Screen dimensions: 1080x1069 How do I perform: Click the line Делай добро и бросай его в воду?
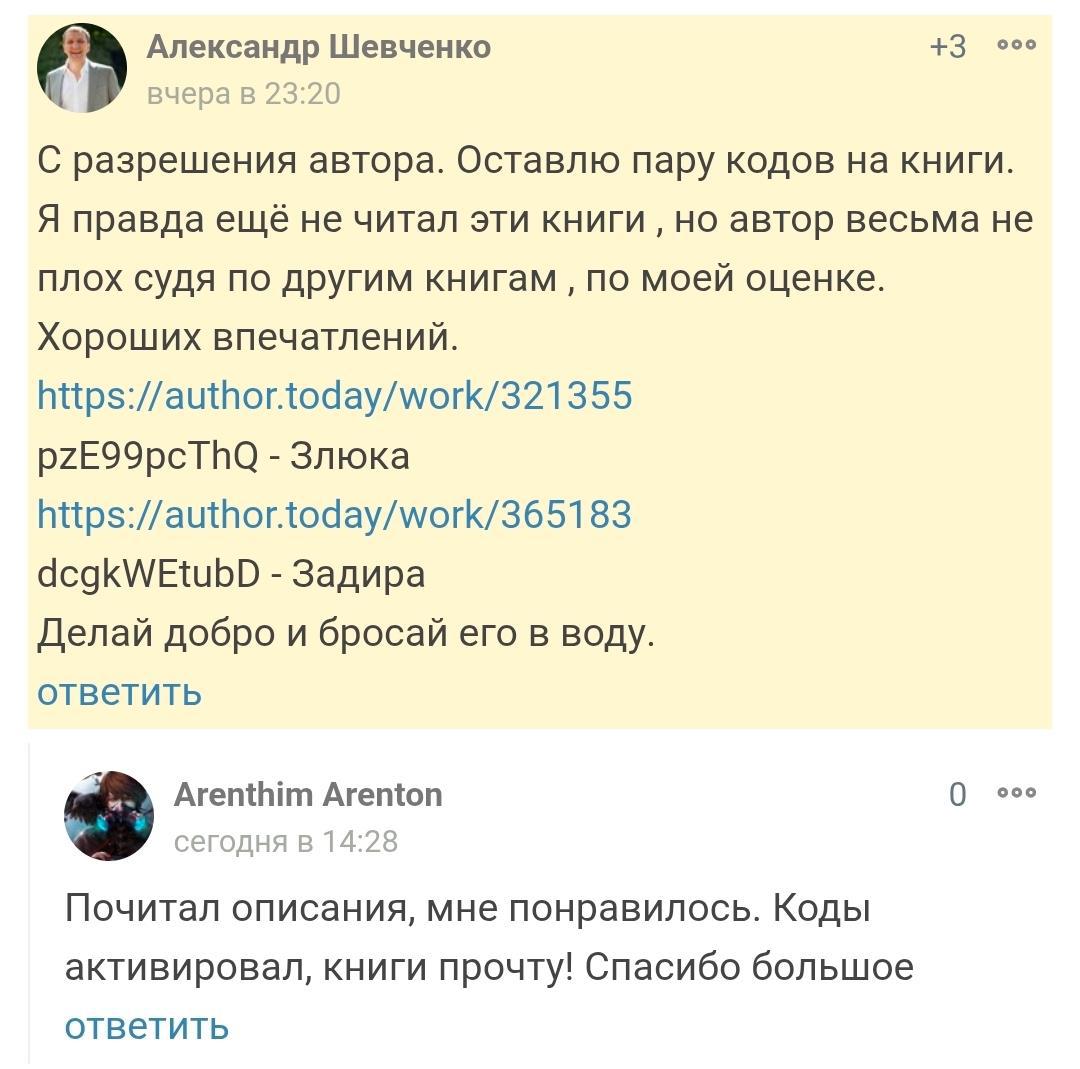click(346, 633)
